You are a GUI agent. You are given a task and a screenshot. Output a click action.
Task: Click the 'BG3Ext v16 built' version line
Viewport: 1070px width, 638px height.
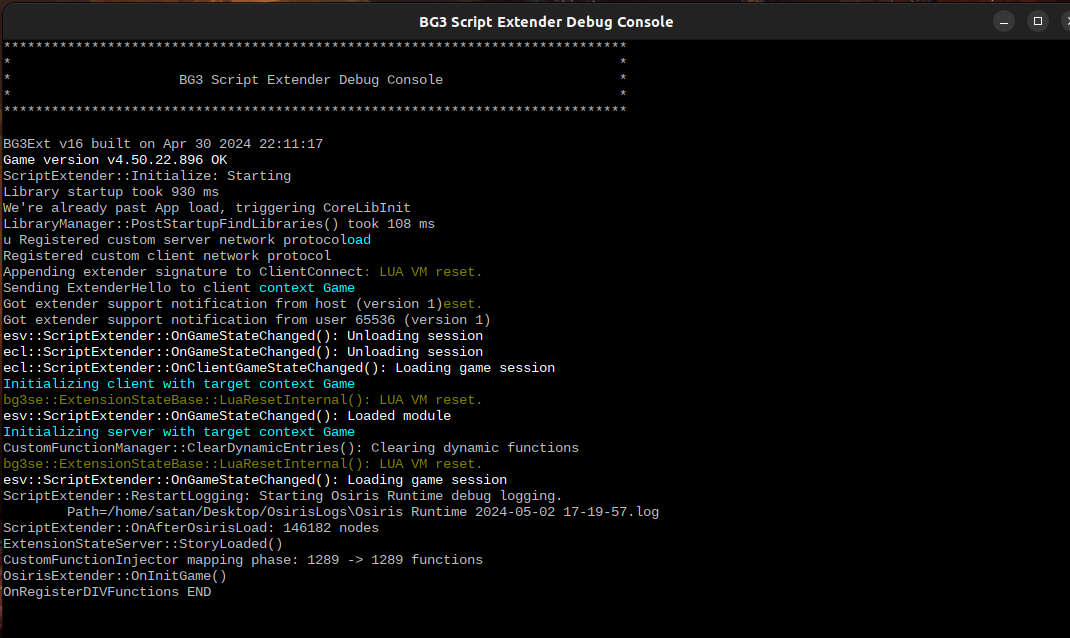pyautogui.click(x=160, y=143)
